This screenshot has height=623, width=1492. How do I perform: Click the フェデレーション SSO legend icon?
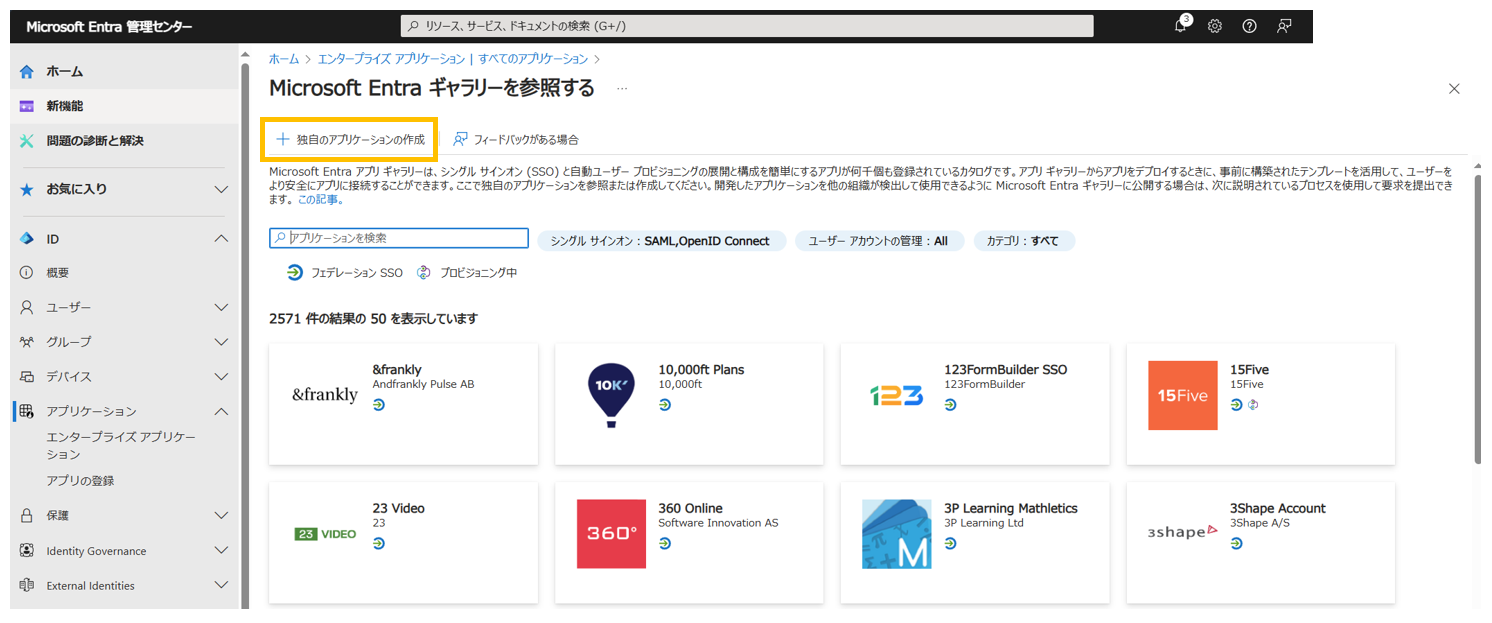(x=294, y=272)
